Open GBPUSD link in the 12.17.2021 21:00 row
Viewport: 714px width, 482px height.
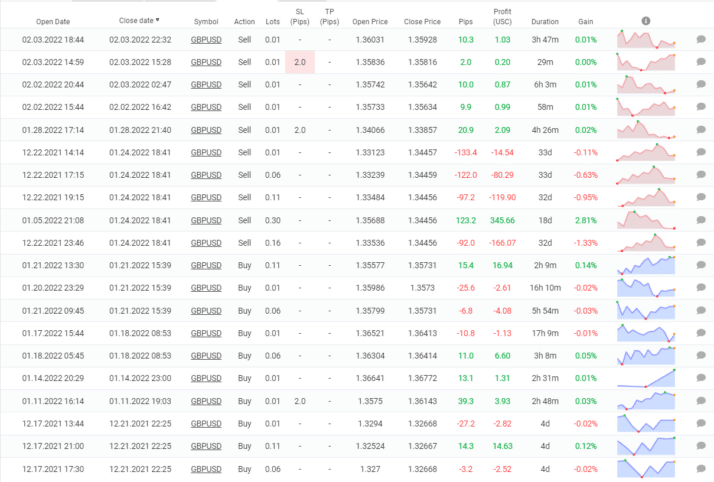coord(206,446)
